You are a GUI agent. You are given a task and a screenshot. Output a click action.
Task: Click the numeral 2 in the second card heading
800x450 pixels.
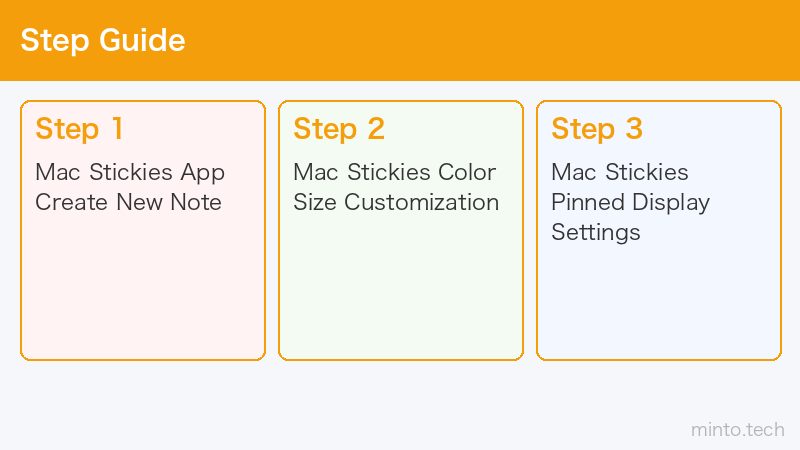pyautogui.click(x=376, y=128)
